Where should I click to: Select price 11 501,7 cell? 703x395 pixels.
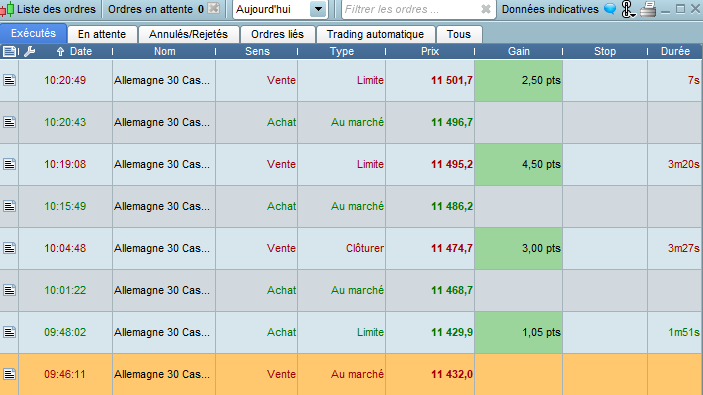pos(430,80)
